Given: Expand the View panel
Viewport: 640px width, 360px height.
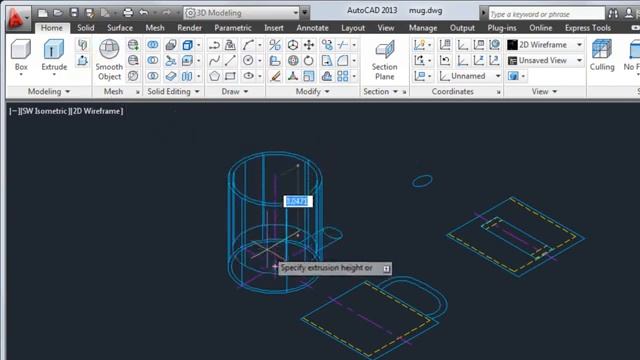Looking at the screenshot, I should pyautogui.click(x=544, y=91).
